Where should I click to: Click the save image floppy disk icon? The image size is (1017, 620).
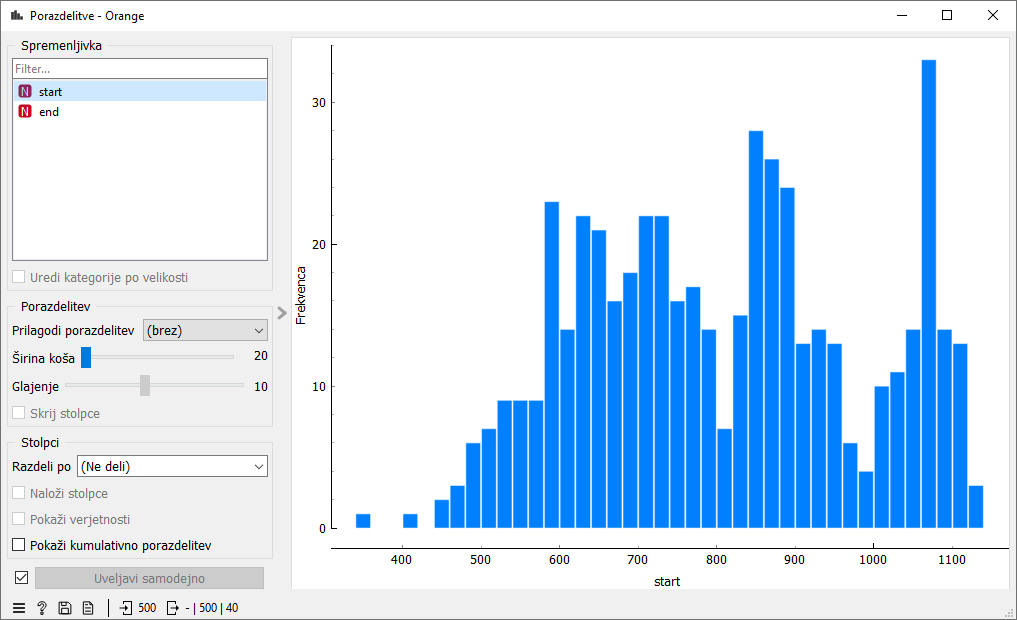point(65,608)
